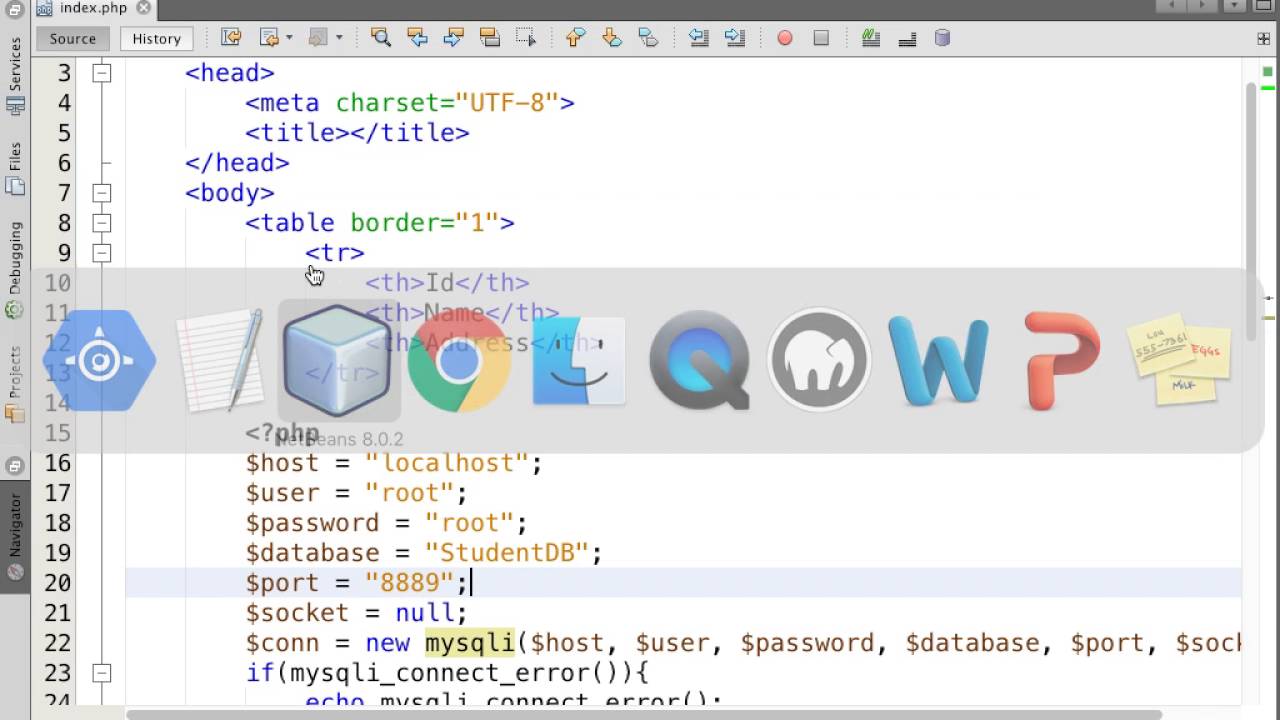Viewport: 1280px width, 720px height.
Task: Select Stickies in app switcher
Action: (x=1180, y=361)
